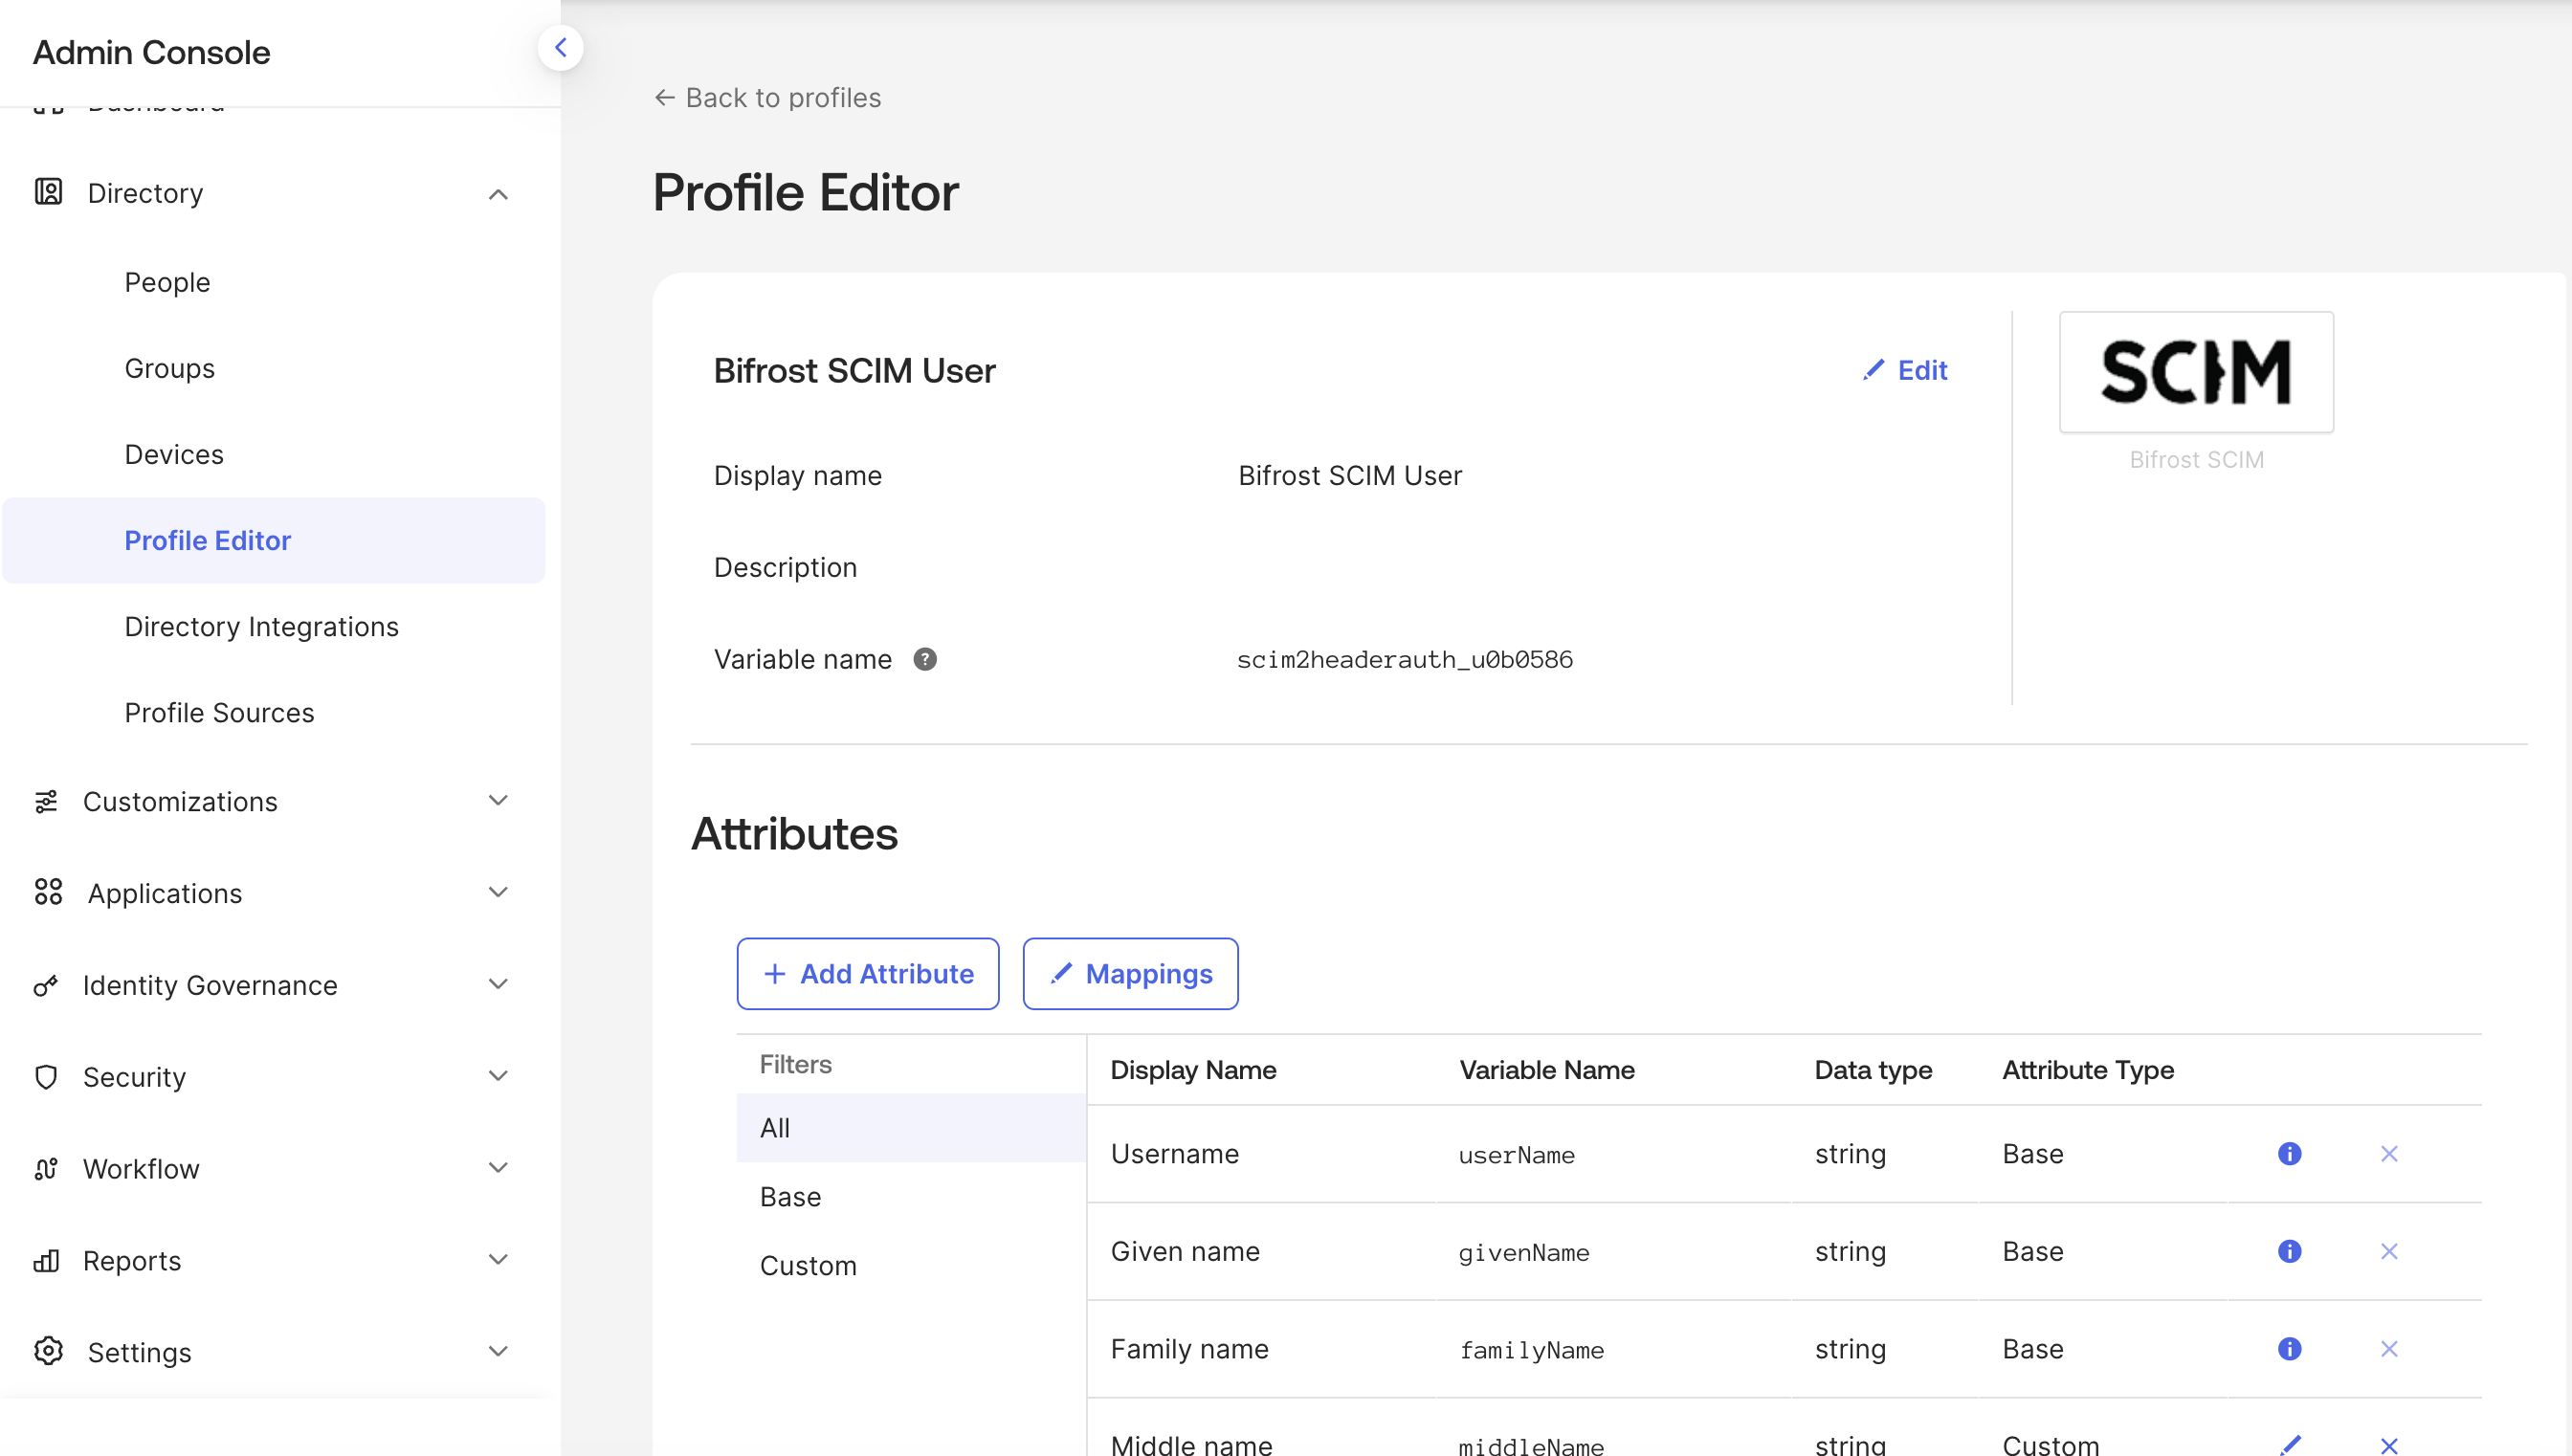Click the Attribute Type column header
Viewport: 2572px width, 1456px height.
pos(2088,1070)
